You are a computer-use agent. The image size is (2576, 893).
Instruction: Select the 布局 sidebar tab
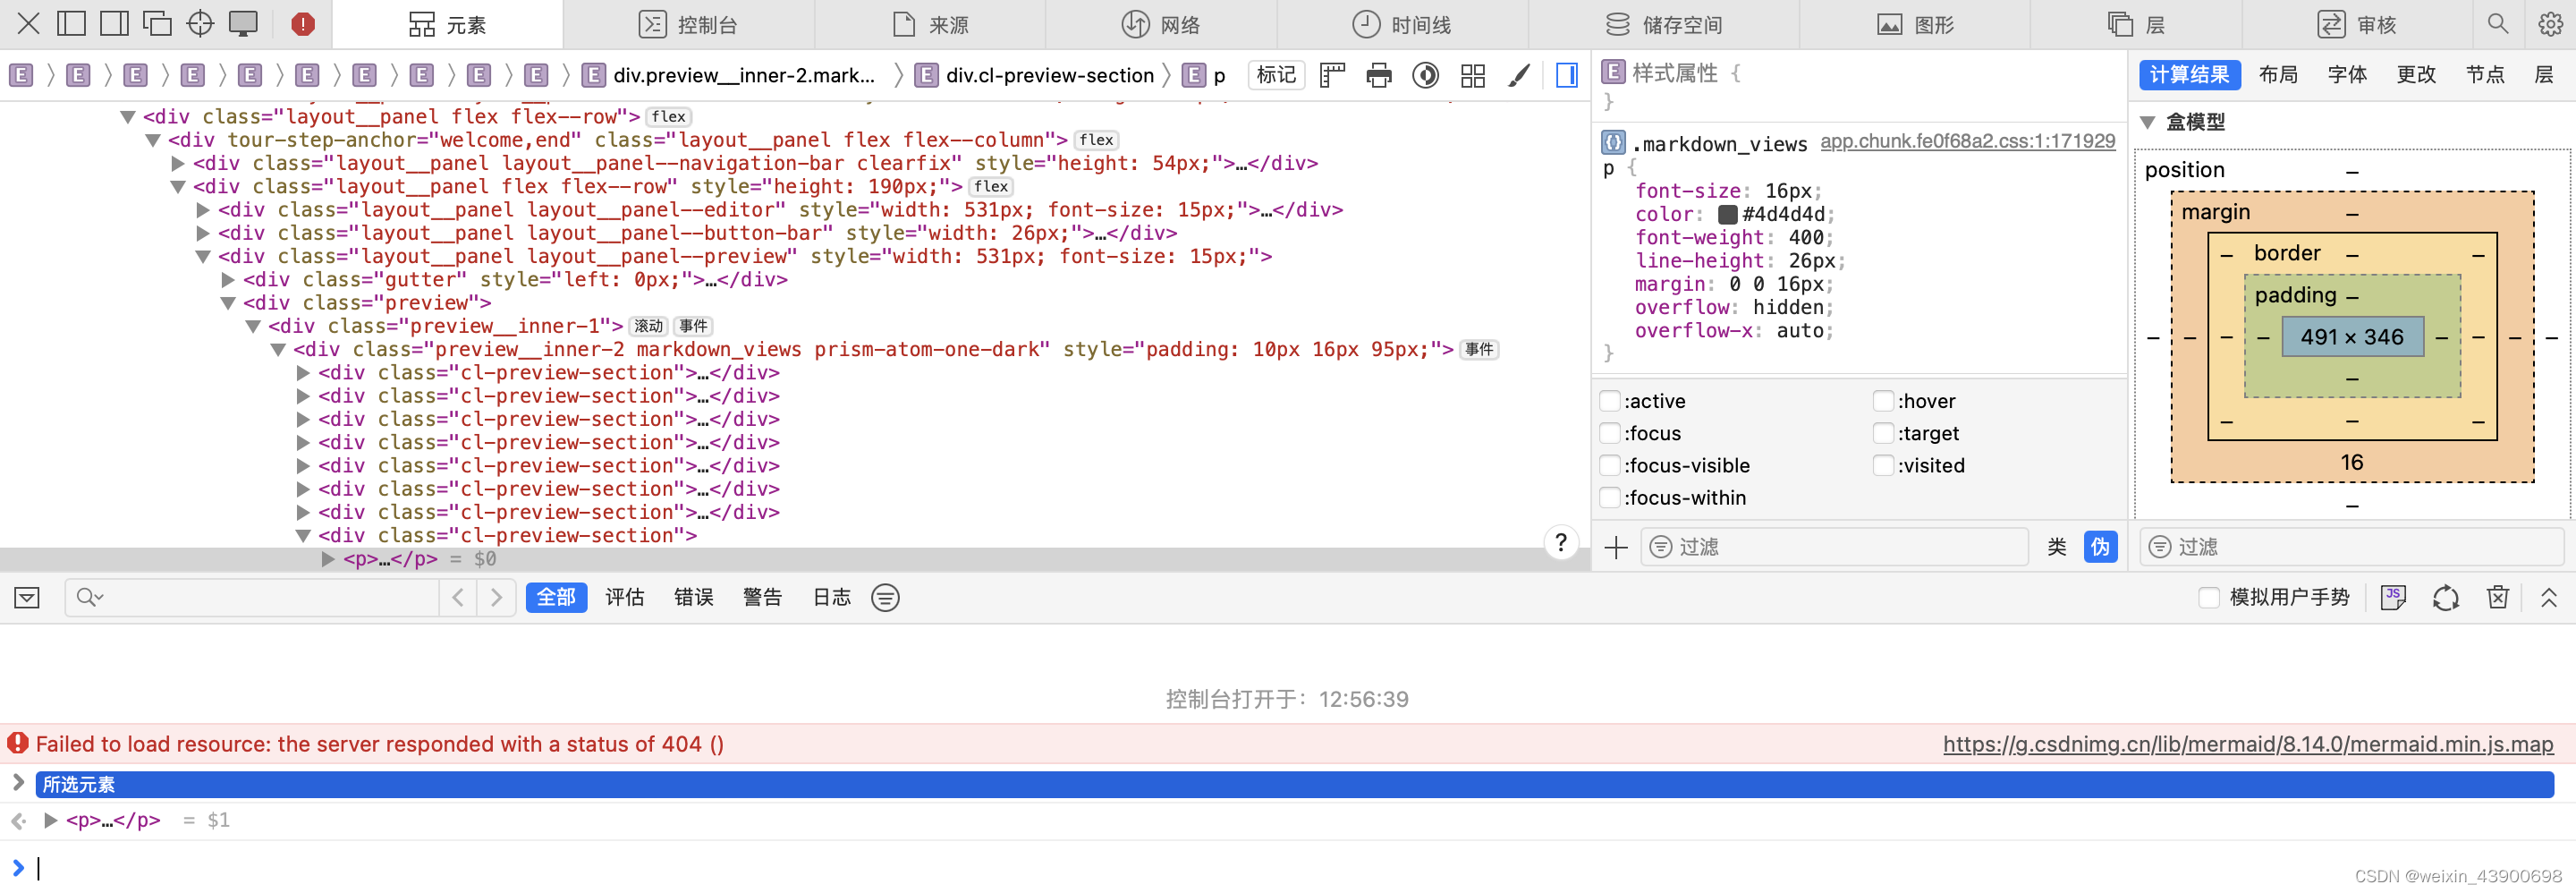pyautogui.click(x=2278, y=75)
